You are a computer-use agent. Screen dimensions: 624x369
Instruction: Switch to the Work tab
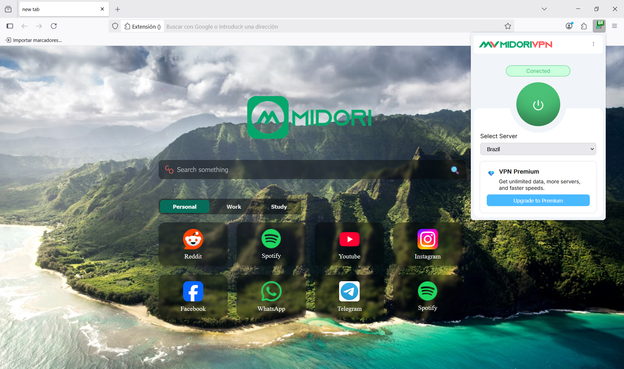(234, 207)
